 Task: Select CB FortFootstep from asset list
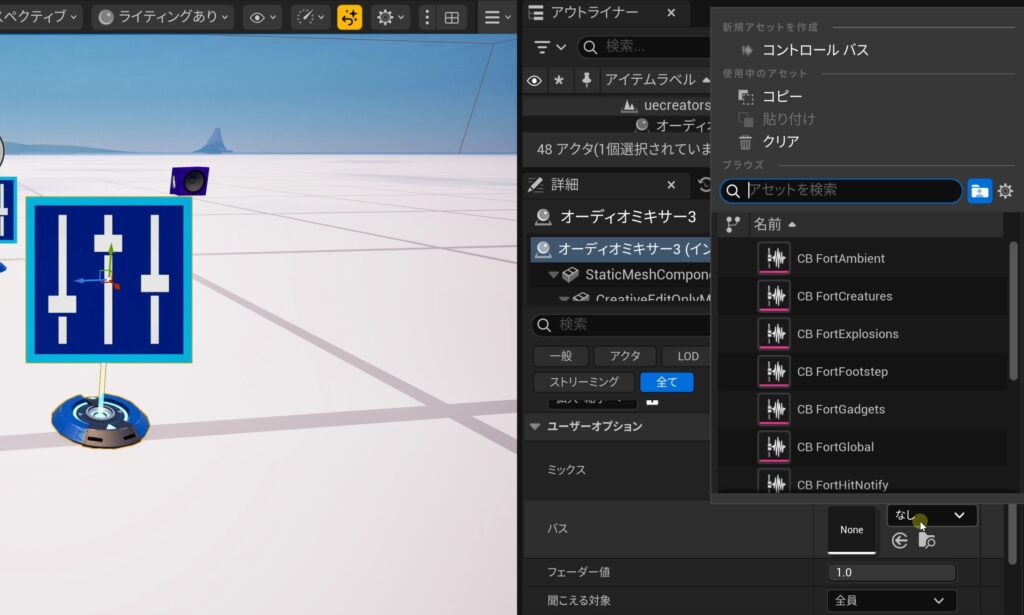[x=842, y=372]
